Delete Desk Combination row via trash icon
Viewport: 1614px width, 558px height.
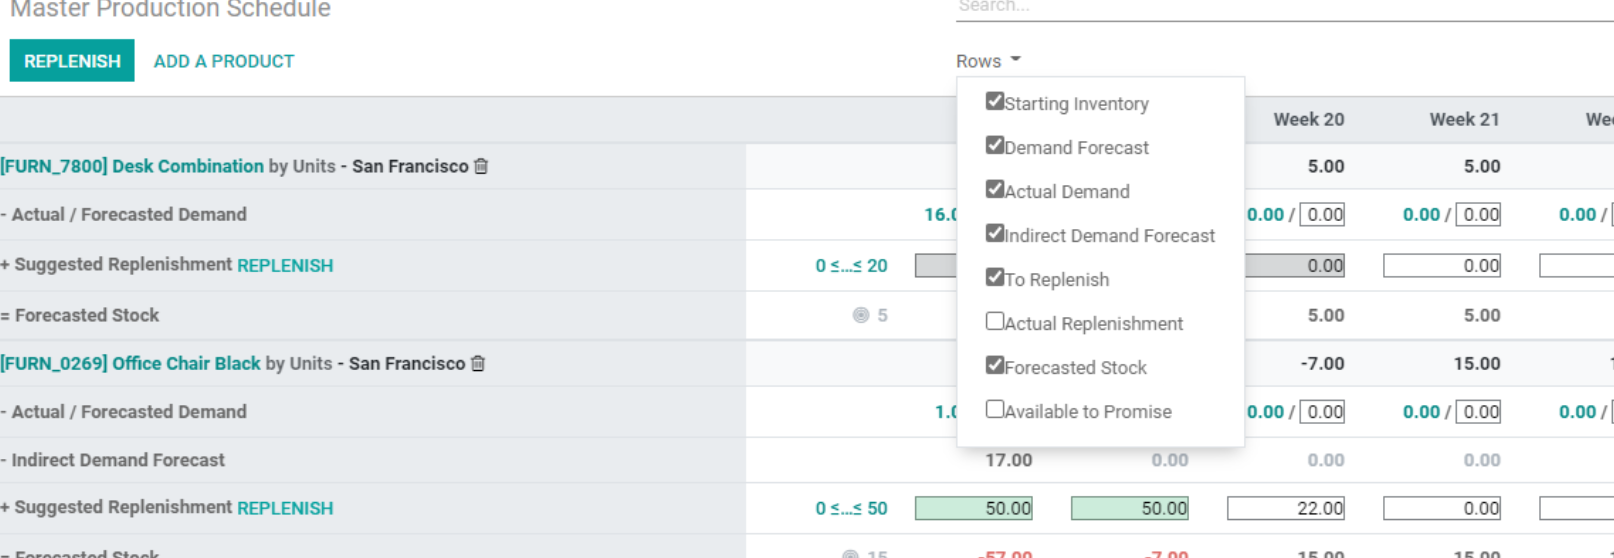pos(481,166)
